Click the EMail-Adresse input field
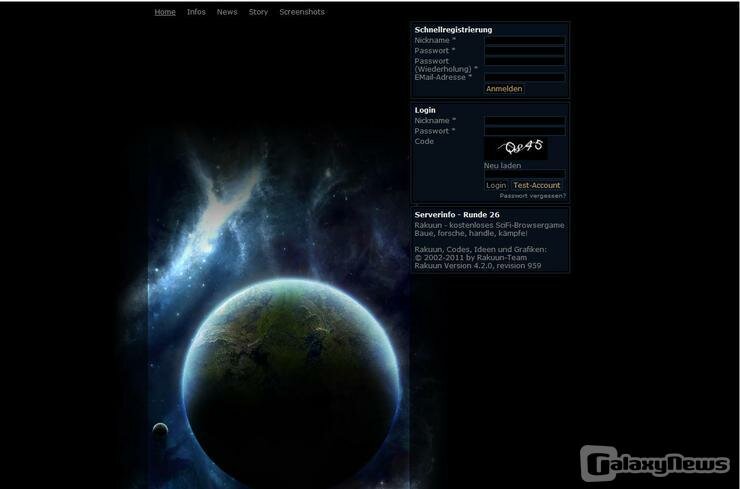This screenshot has width=740, height=489. [525, 77]
